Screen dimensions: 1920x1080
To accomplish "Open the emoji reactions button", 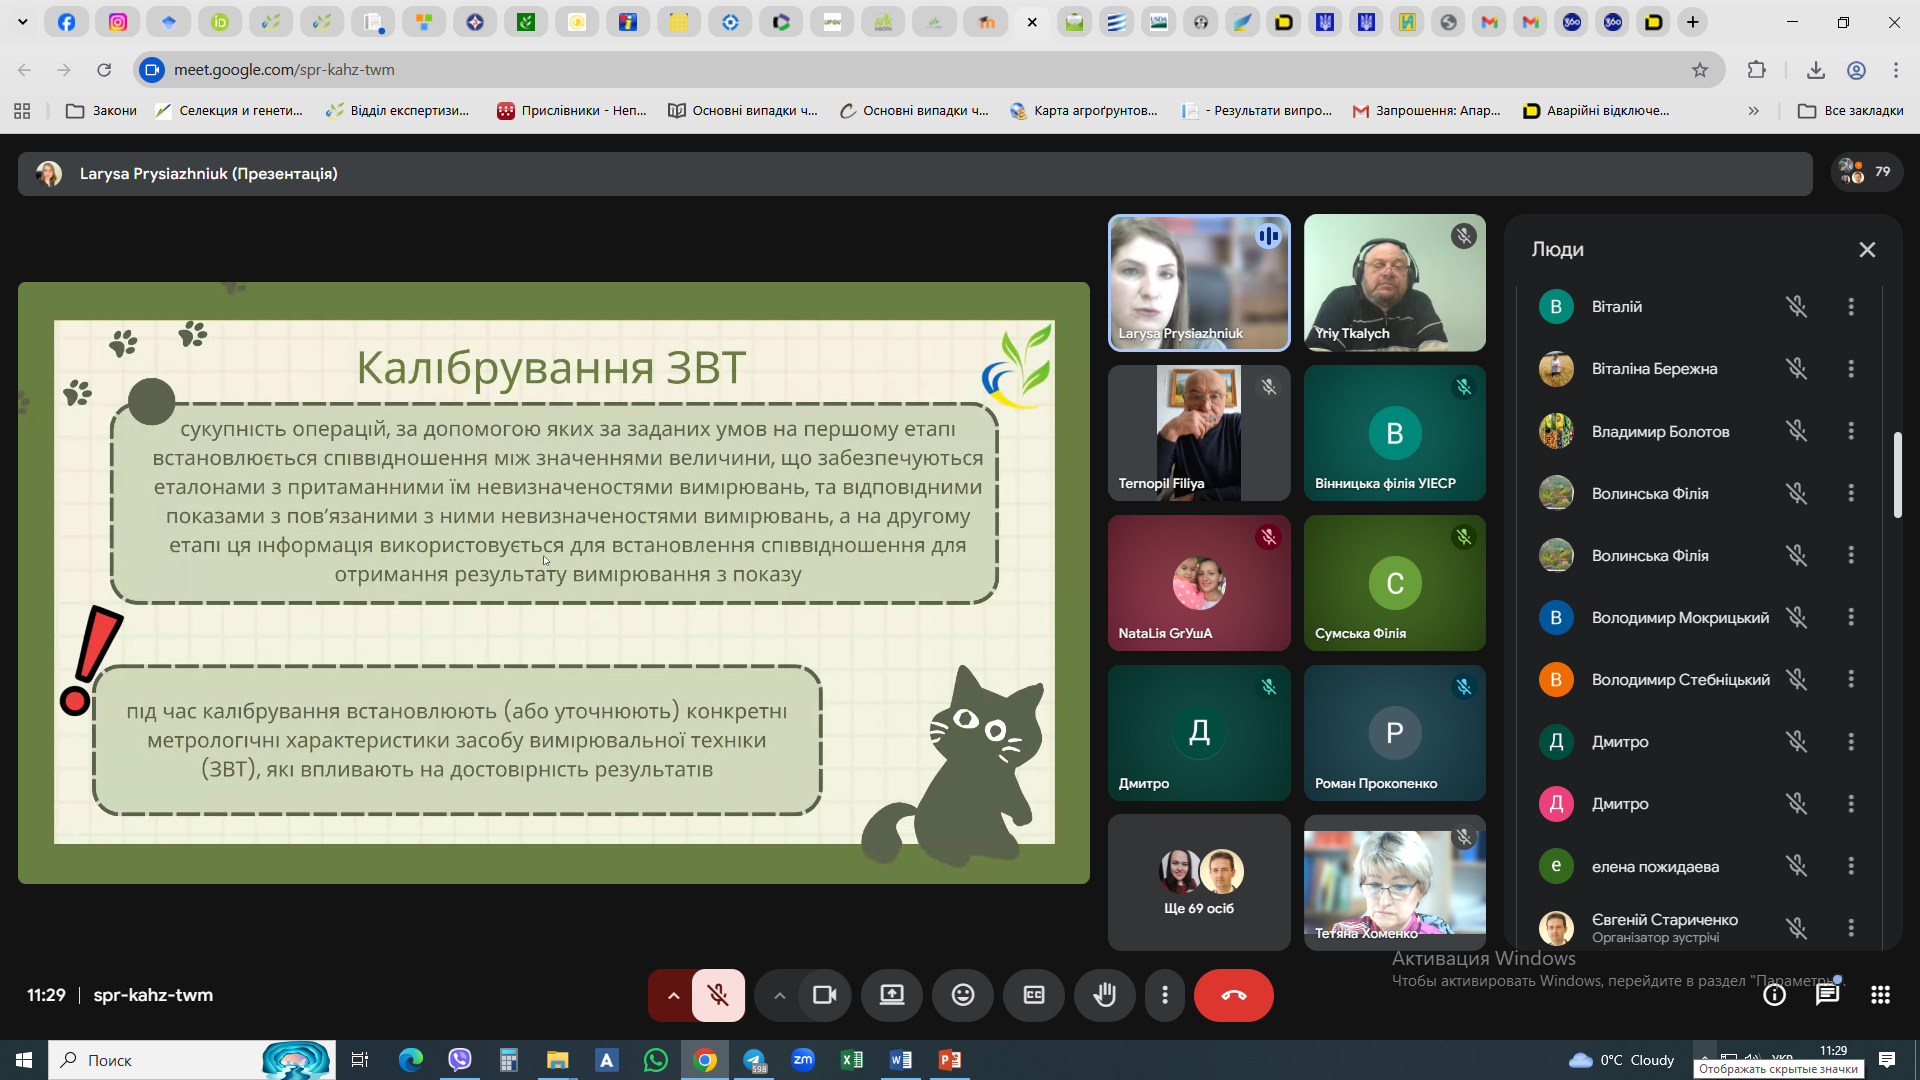I will pos(962,995).
